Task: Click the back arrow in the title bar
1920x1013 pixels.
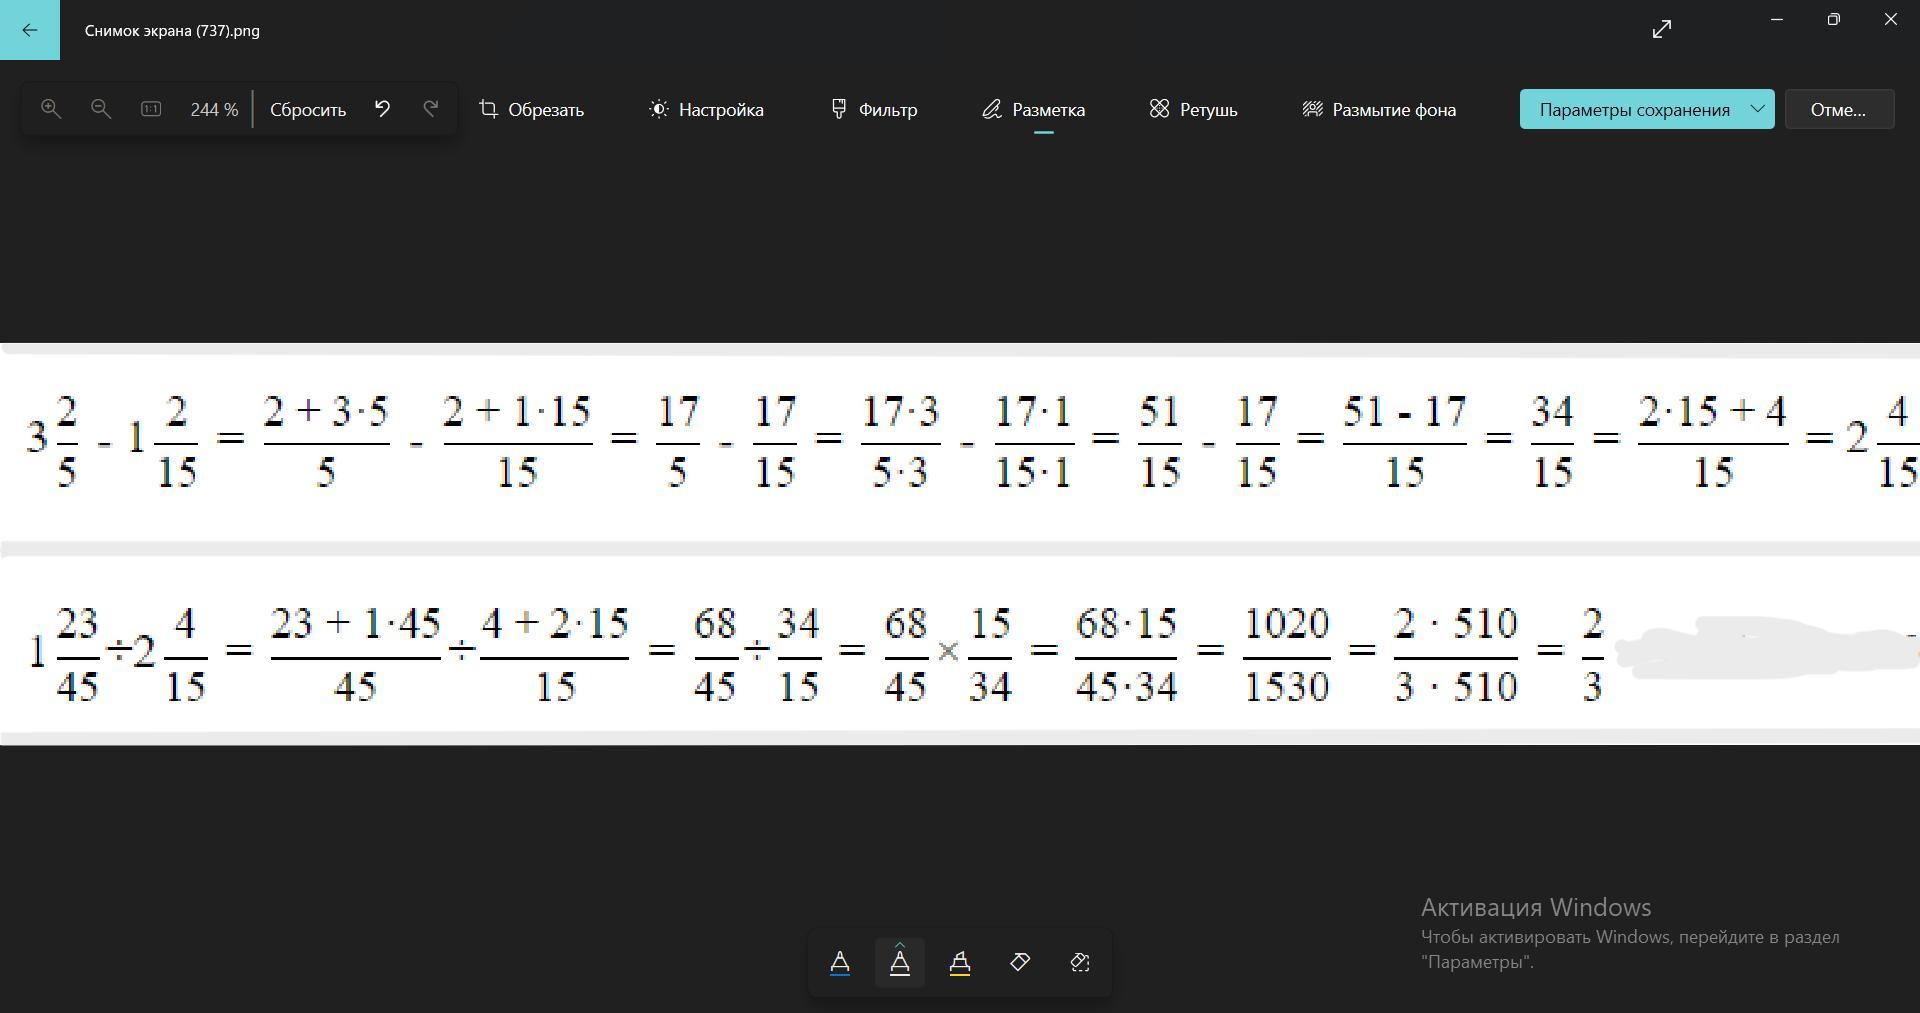Action: pyautogui.click(x=30, y=30)
